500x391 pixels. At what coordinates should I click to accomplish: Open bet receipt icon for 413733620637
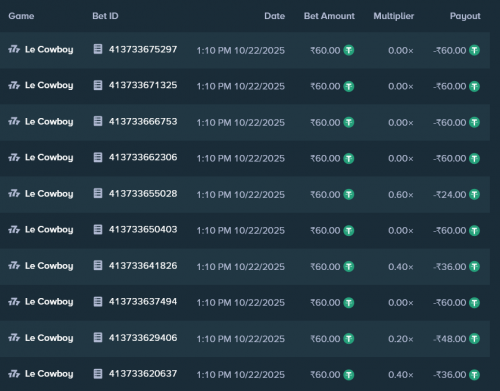coord(98,374)
